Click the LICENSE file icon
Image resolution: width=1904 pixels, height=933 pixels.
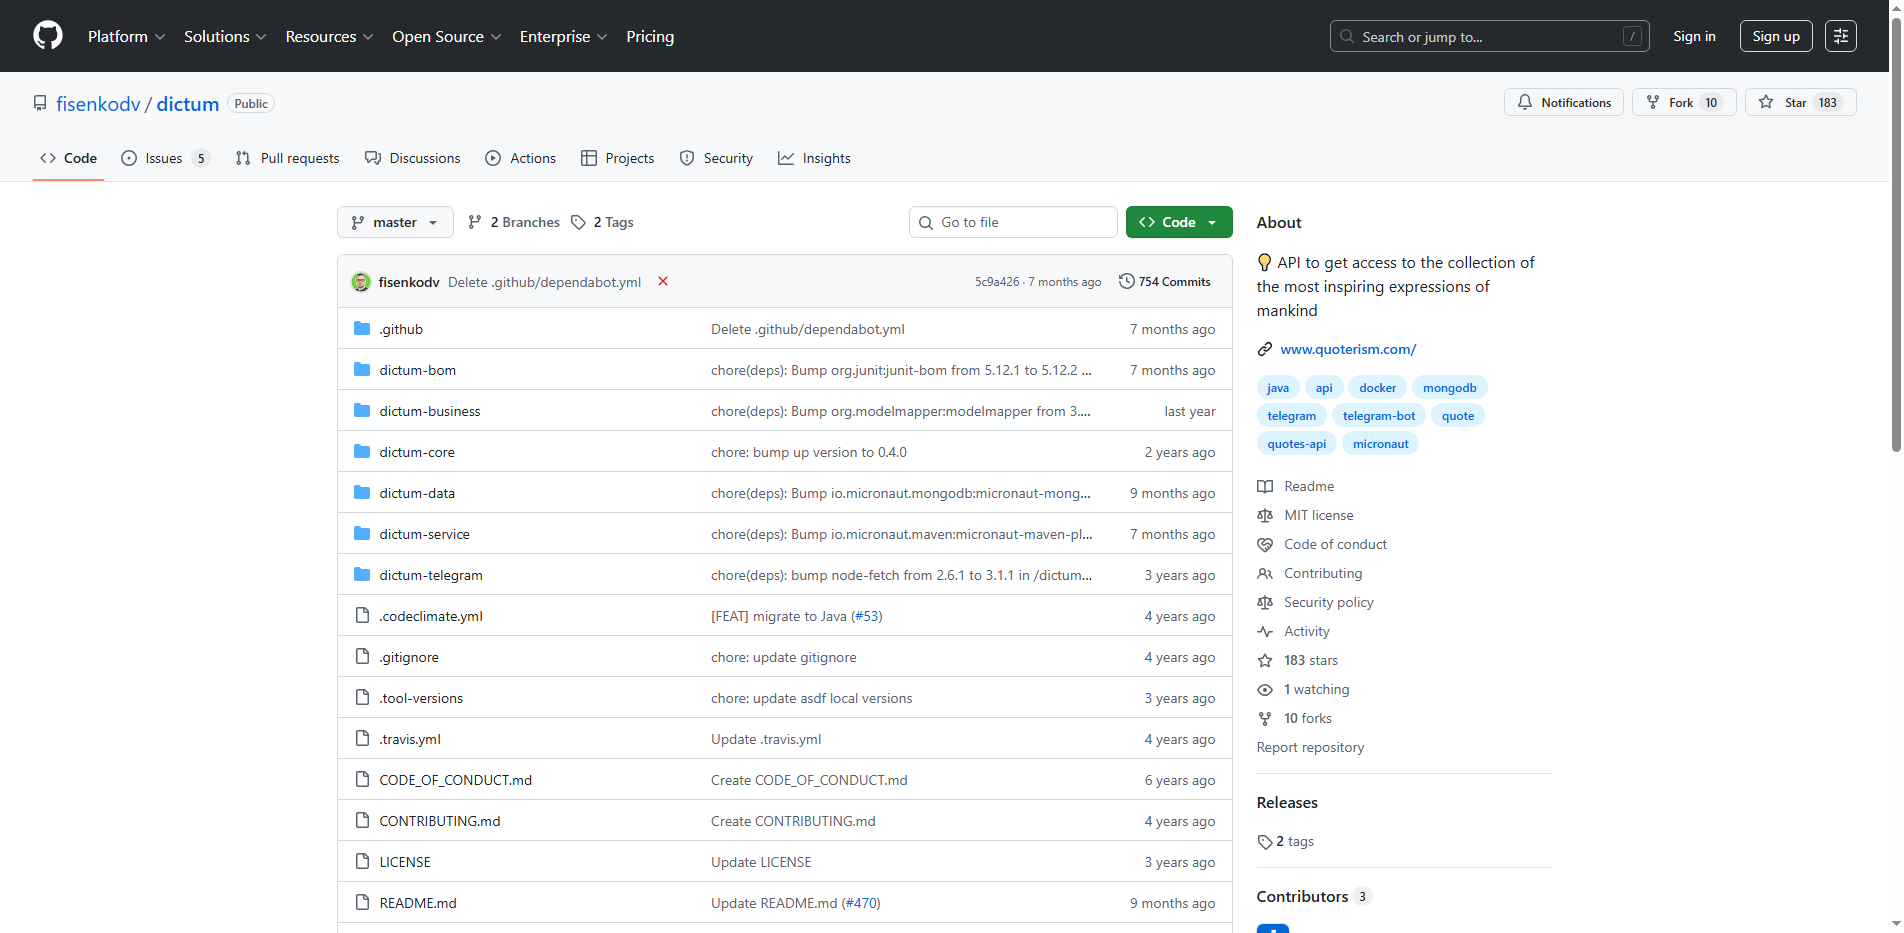point(362,862)
